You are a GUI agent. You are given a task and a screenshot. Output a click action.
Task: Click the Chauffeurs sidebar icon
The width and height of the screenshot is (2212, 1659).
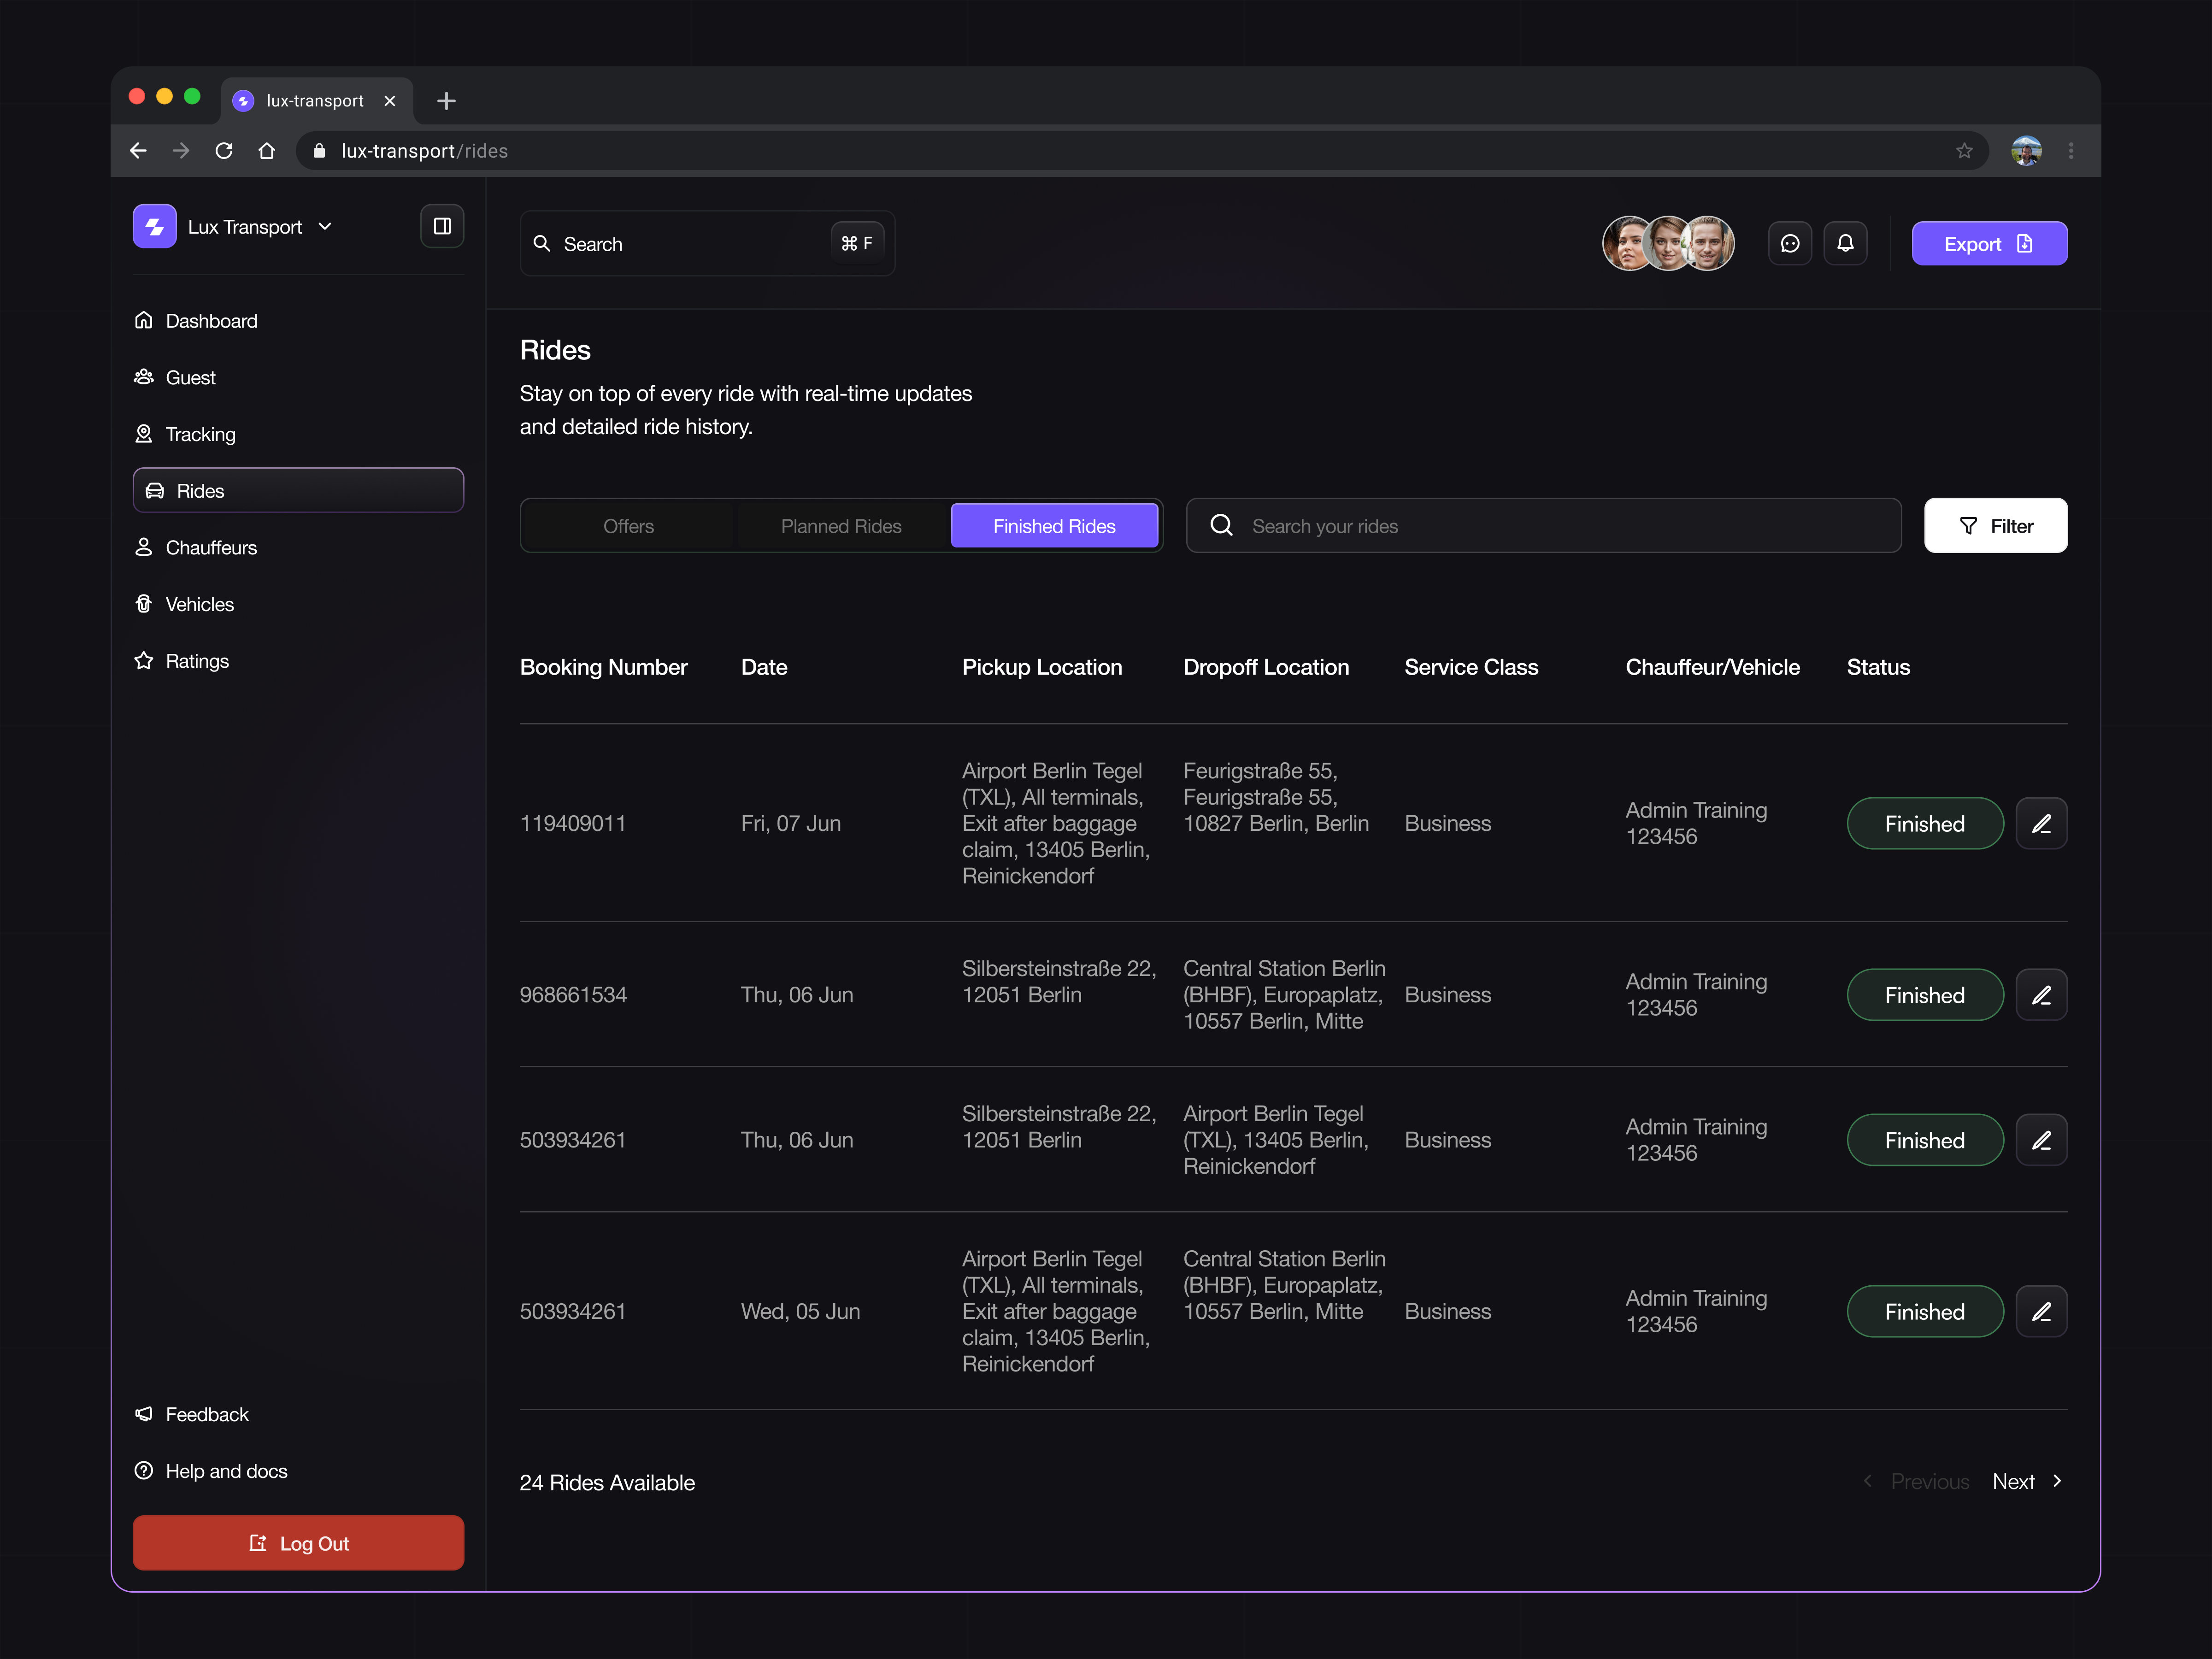pyautogui.click(x=144, y=547)
